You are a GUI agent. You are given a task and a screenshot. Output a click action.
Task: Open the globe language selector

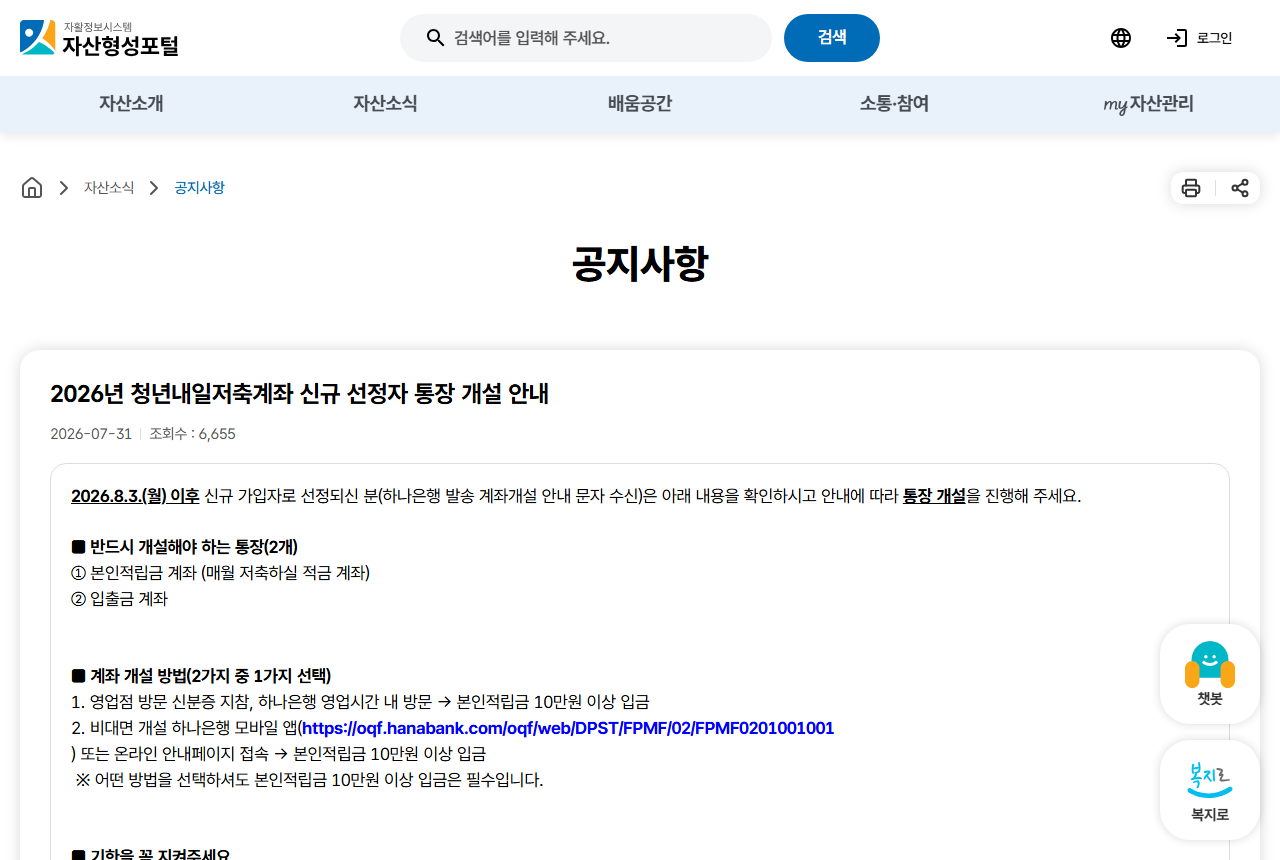click(x=1121, y=38)
